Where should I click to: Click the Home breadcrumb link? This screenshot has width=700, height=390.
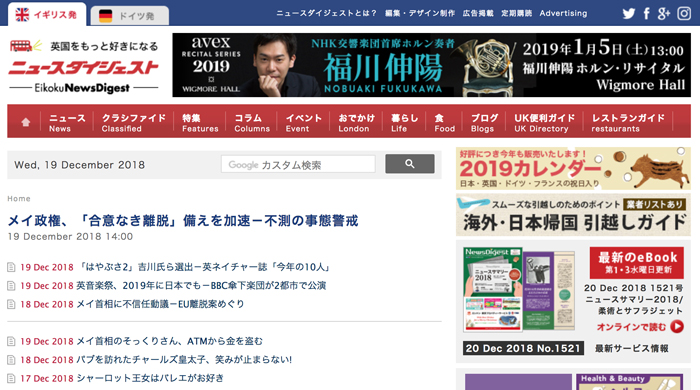pyautogui.click(x=19, y=199)
